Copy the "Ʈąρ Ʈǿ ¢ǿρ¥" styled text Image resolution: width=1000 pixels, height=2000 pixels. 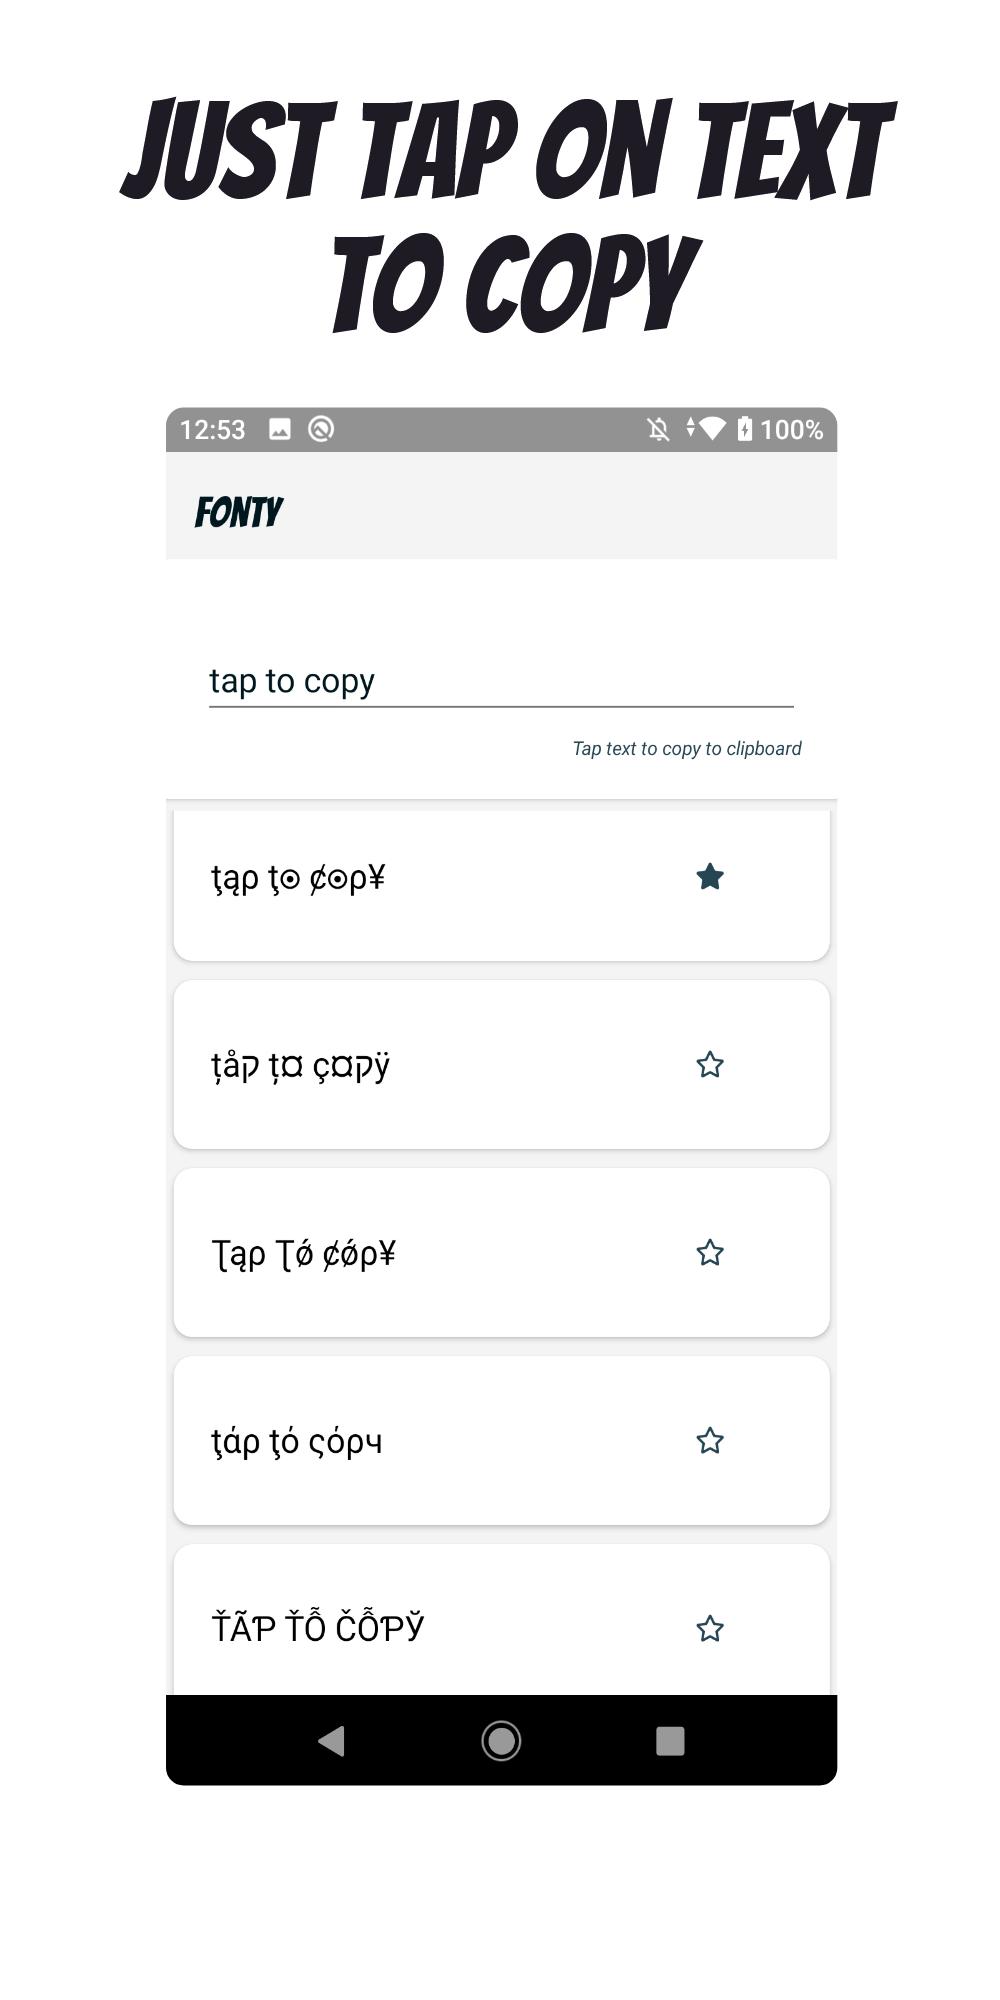point(304,1254)
